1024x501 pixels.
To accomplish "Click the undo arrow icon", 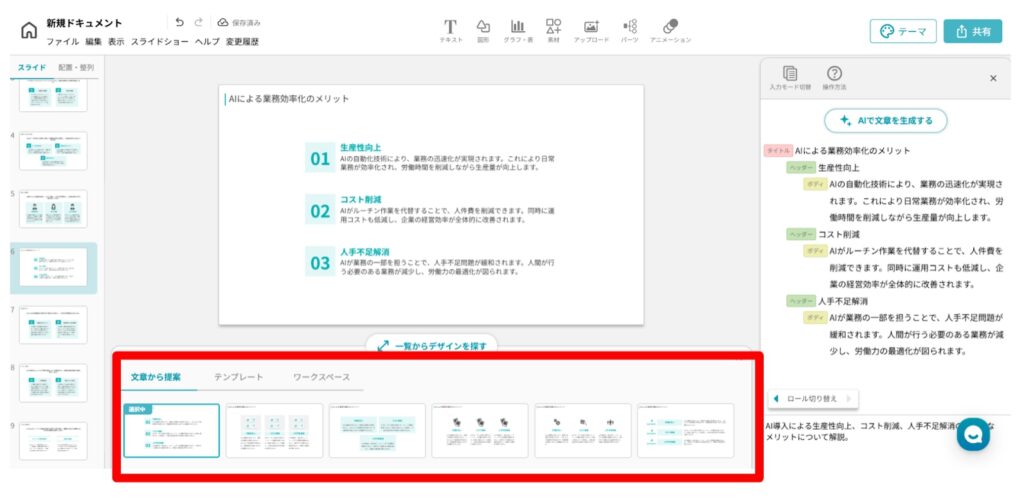I will click(x=179, y=21).
